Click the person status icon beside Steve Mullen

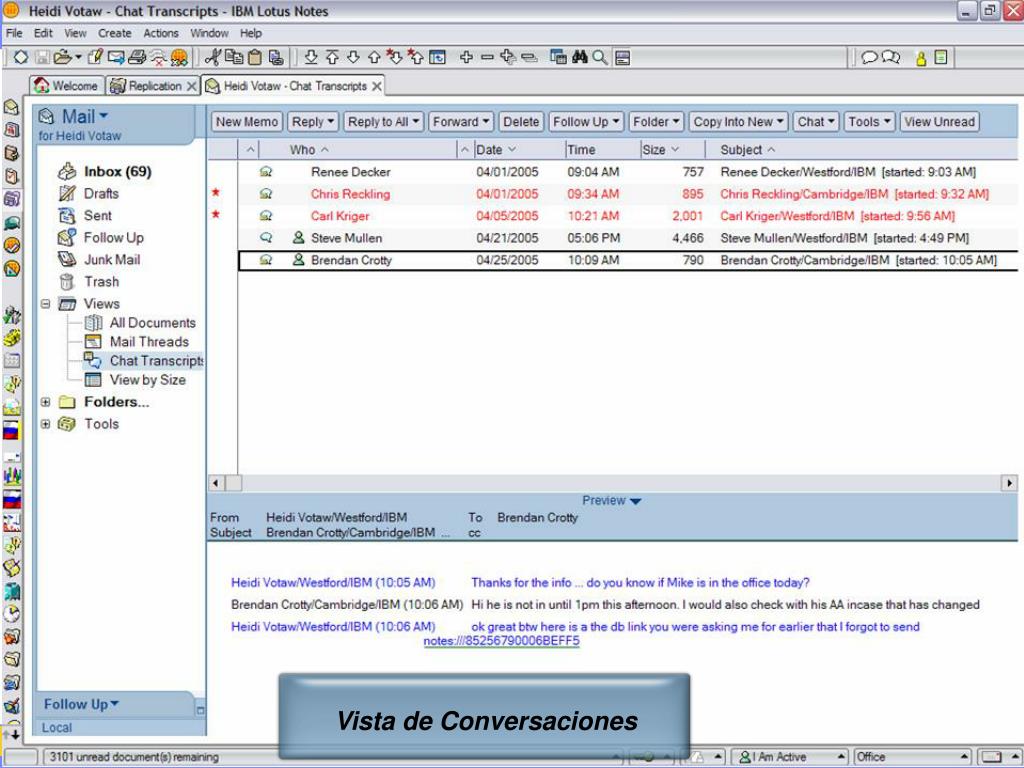point(298,238)
